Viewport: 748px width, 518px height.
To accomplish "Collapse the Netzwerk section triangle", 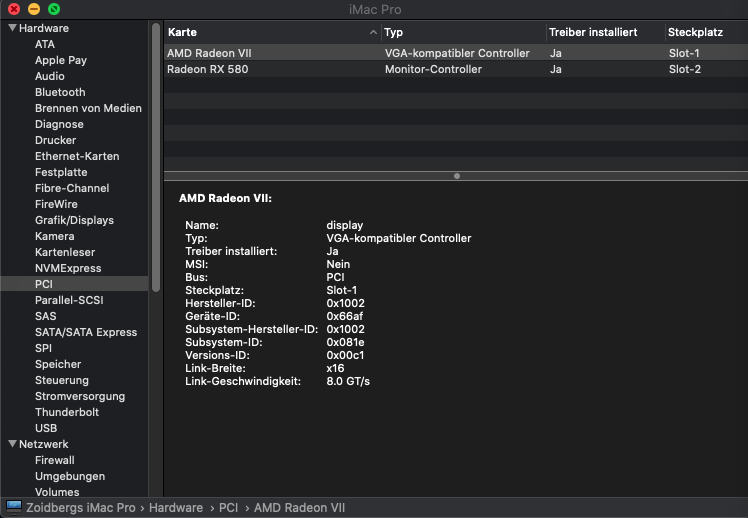I will pos(12,444).
